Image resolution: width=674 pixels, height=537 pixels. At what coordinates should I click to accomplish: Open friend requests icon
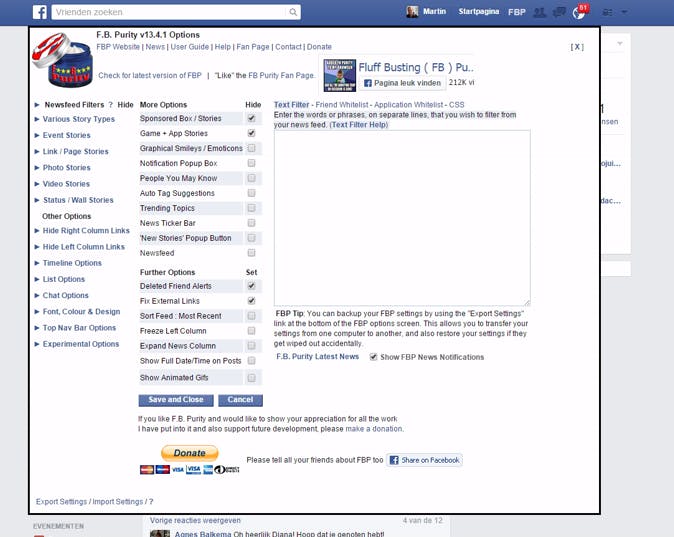pyautogui.click(x=539, y=12)
